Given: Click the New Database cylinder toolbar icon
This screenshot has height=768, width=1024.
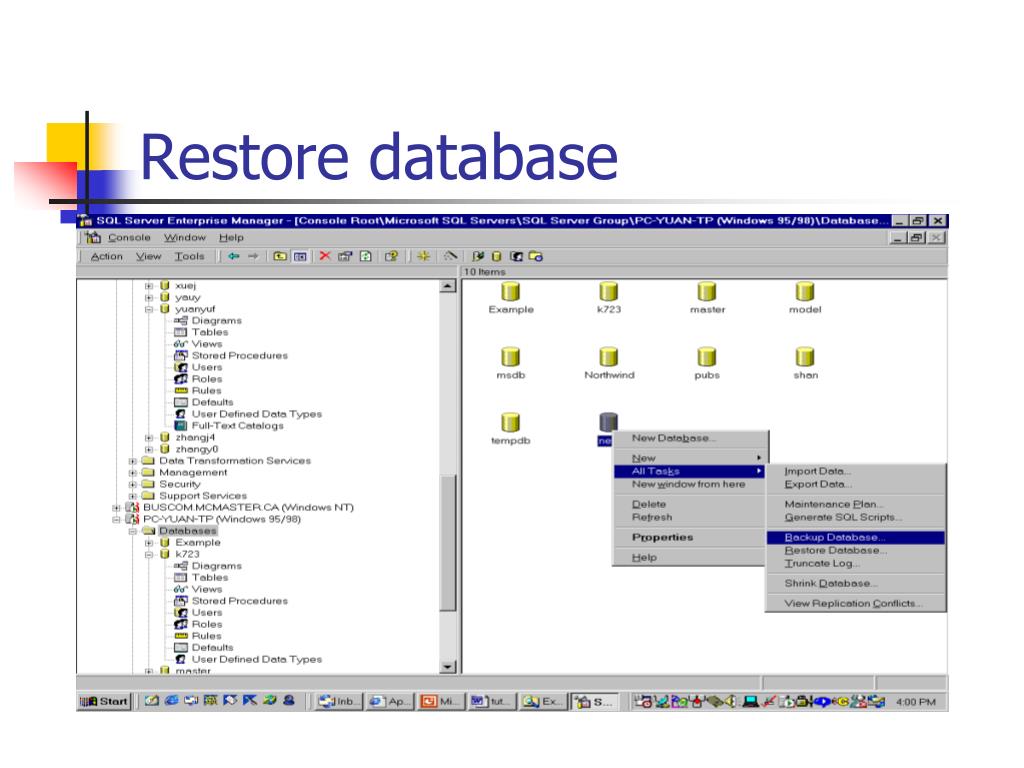Looking at the screenshot, I should click(x=496, y=257).
